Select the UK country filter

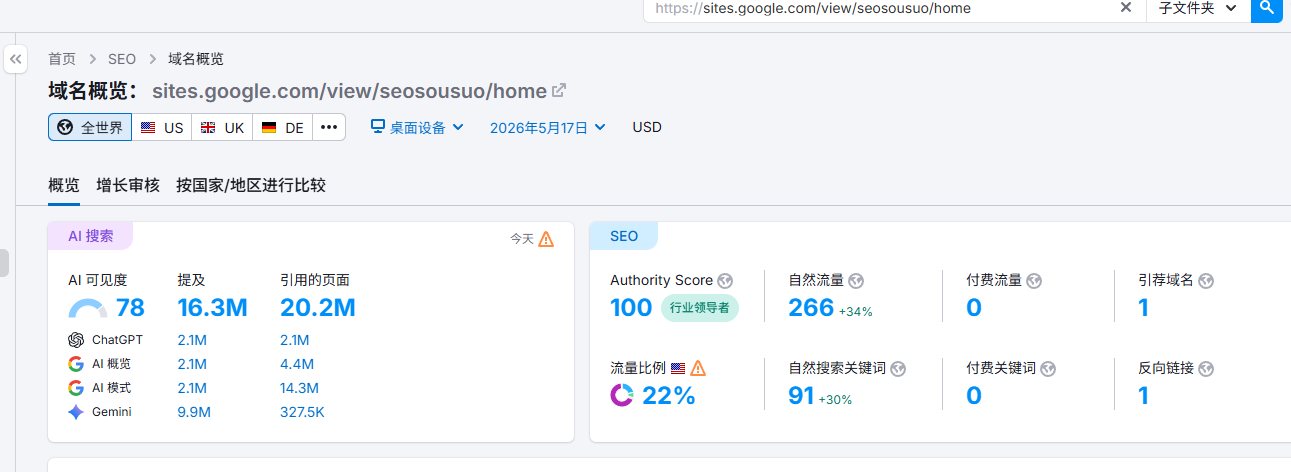[x=222, y=127]
